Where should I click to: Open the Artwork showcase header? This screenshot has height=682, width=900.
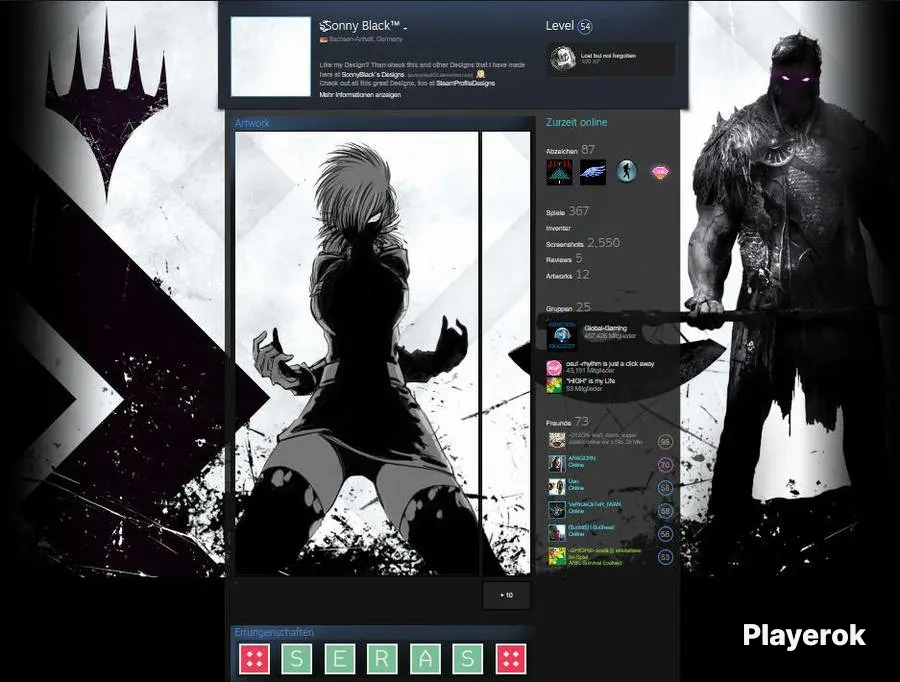pos(252,123)
